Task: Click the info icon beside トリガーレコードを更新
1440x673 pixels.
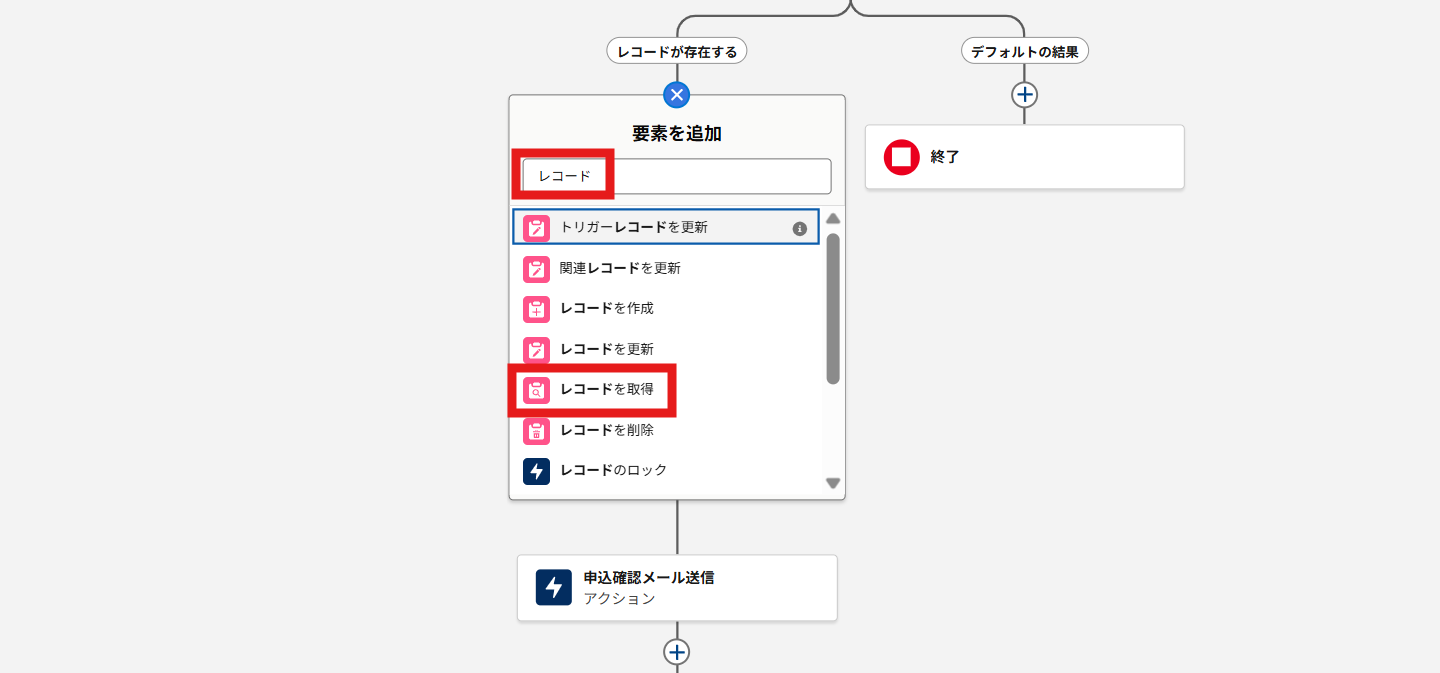Action: 799,228
